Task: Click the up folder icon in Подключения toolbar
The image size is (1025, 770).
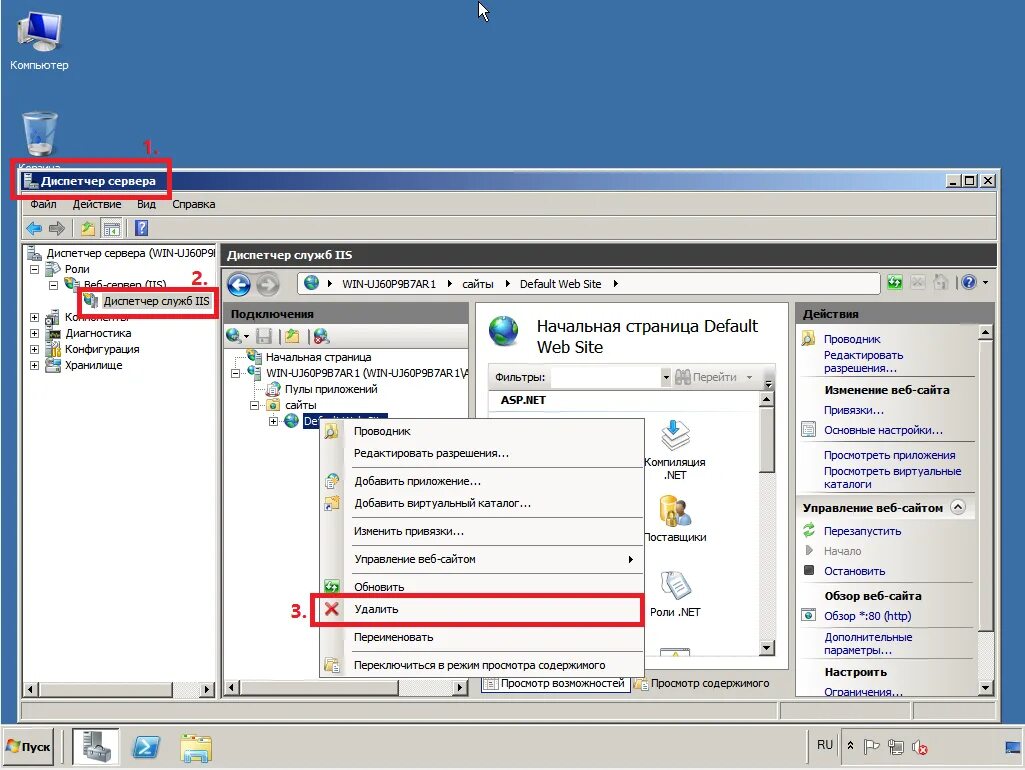Action: click(x=292, y=336)
